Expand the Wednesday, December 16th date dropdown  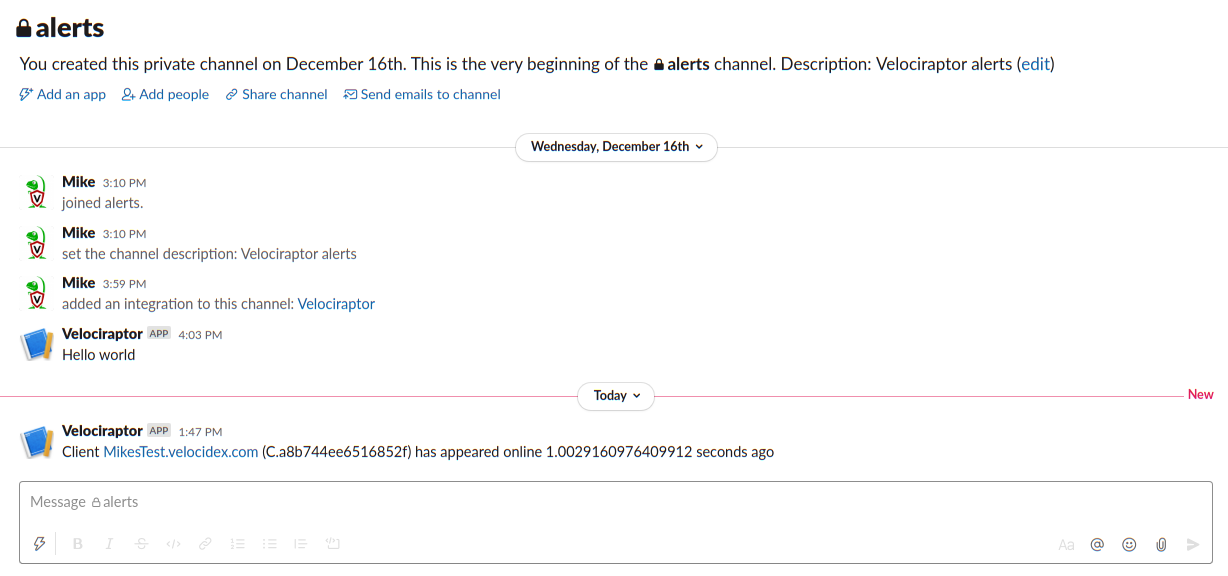(x=616, y=147)
